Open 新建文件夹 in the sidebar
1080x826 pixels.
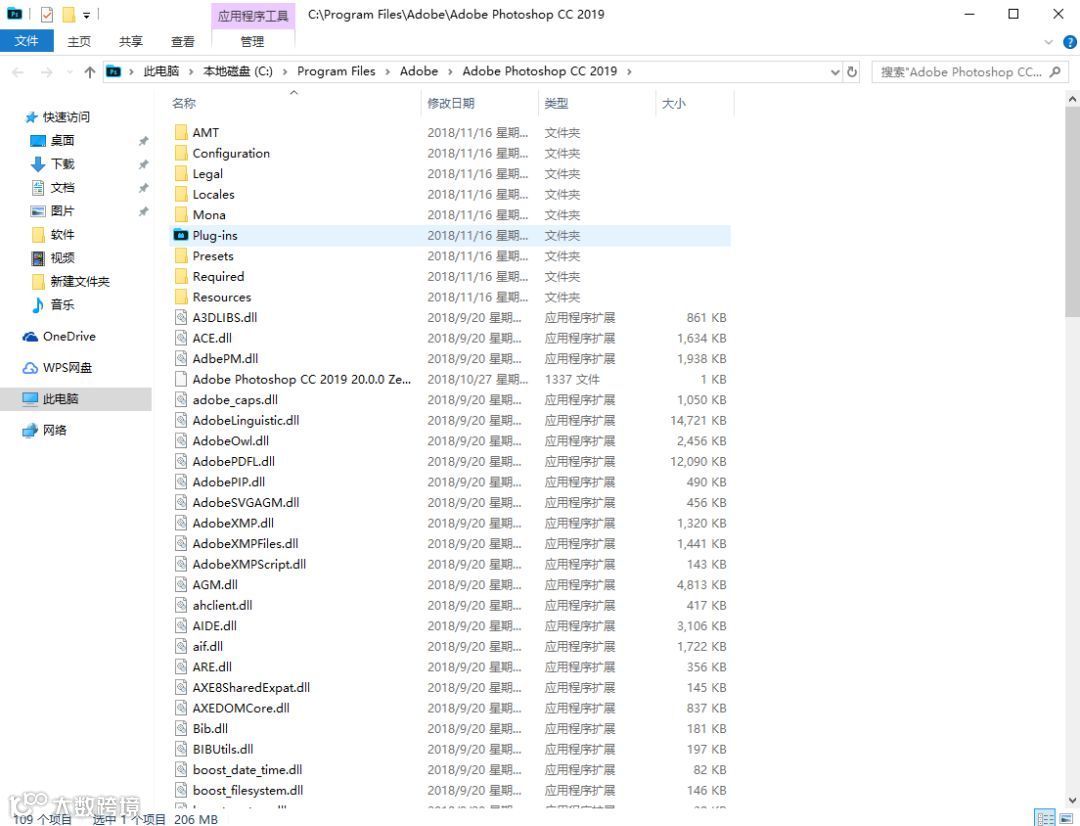point(79,282)
